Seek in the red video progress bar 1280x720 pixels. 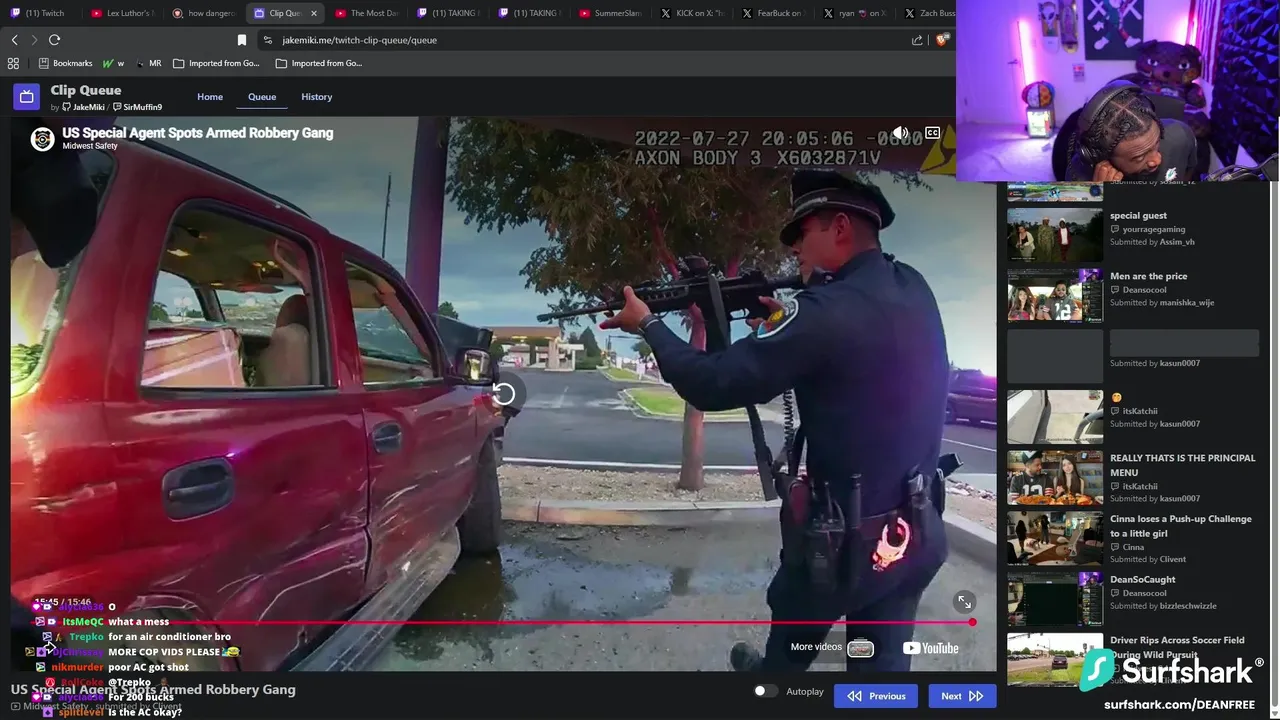tap(503, 622)
